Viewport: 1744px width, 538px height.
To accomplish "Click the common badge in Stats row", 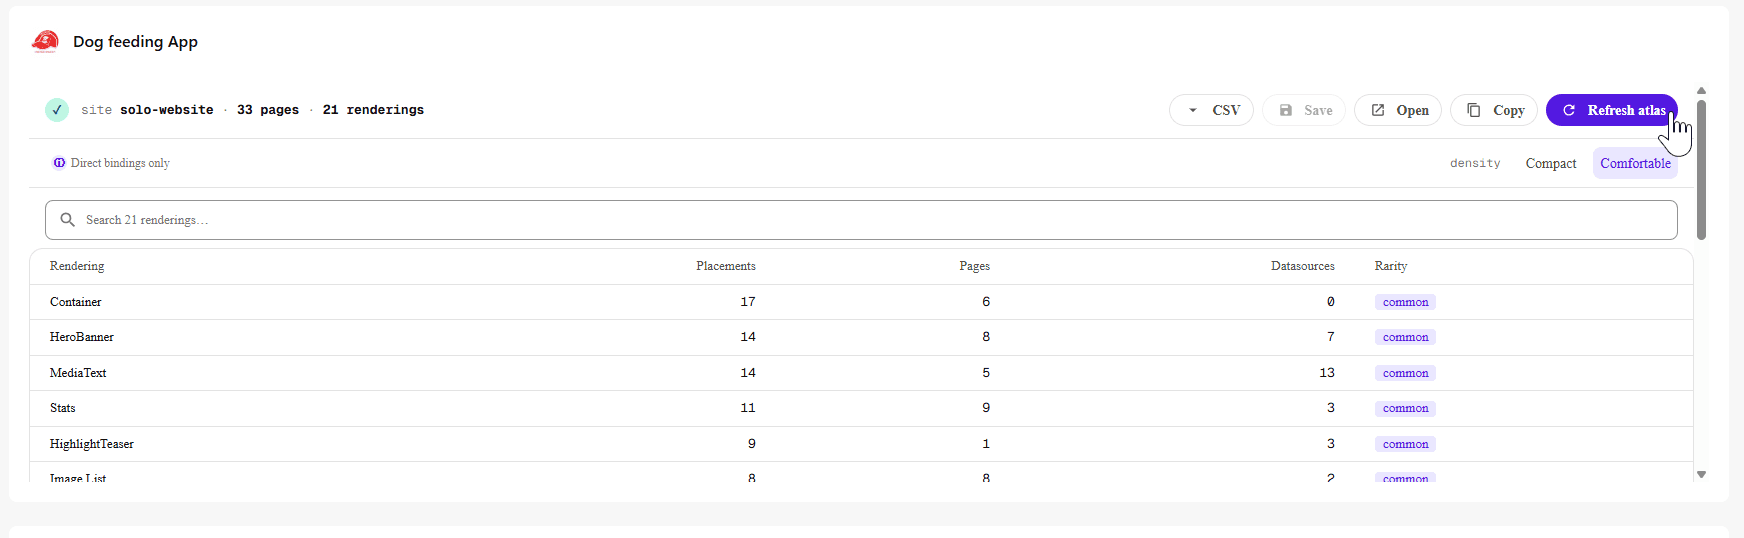I will coord(1405,409).
